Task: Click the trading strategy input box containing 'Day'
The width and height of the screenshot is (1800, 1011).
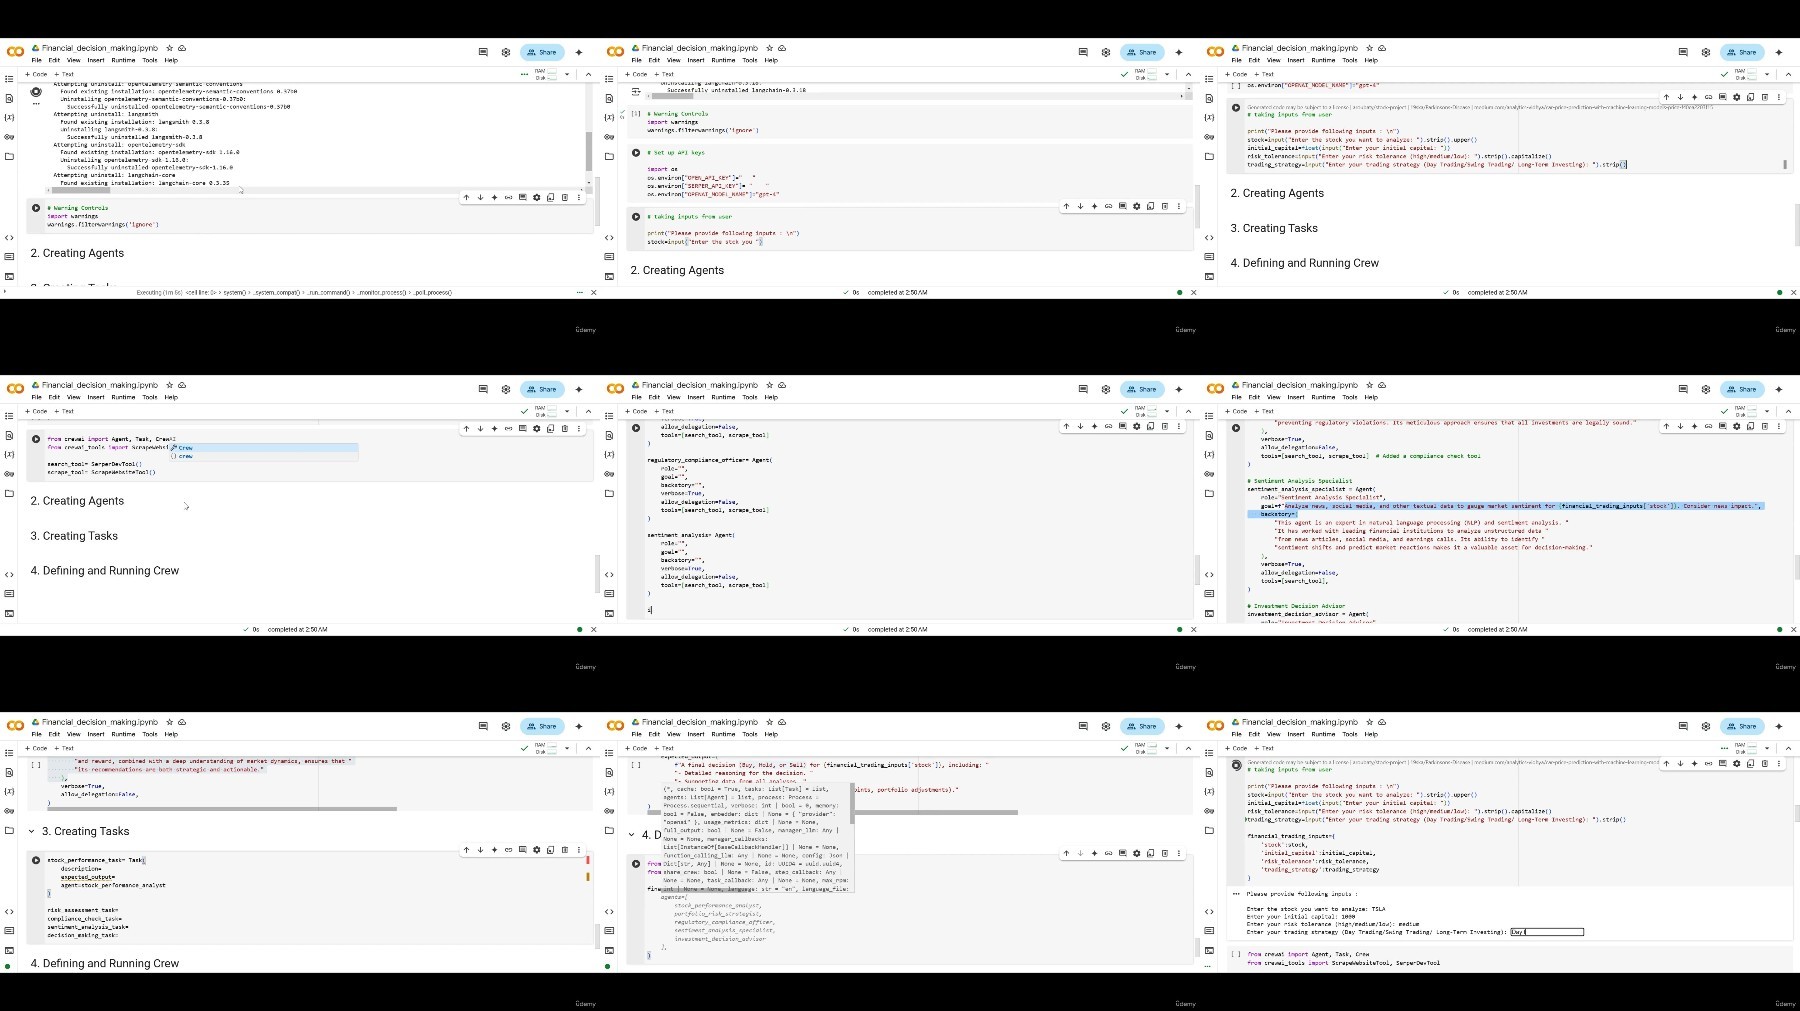Action: click(1547, 932)
